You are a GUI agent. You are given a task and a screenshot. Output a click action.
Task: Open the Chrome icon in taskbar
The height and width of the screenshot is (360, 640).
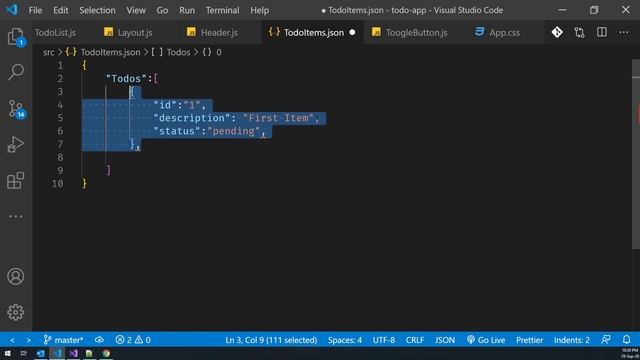pos(106,353)
